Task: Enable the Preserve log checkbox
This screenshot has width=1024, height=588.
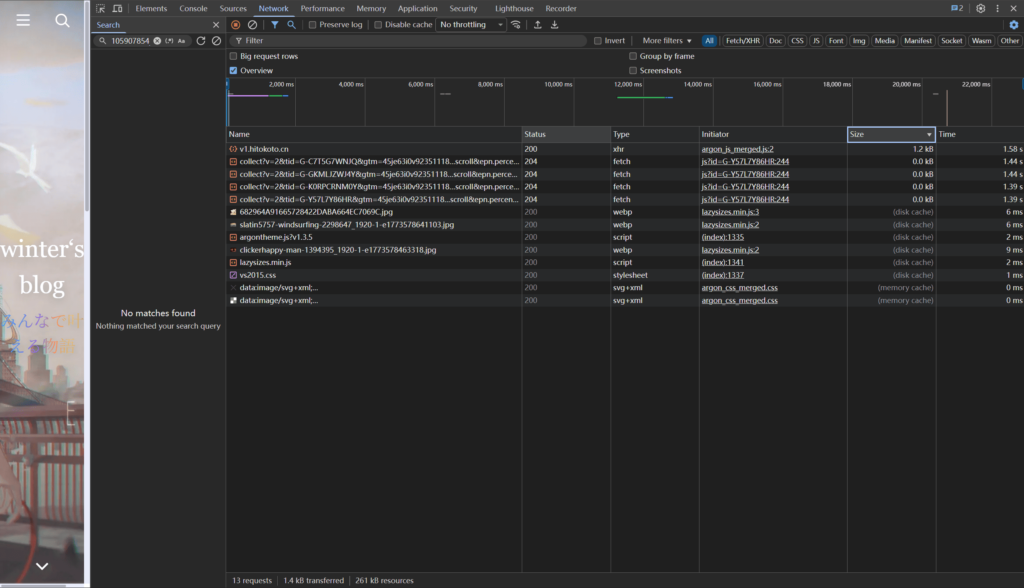Action: (313, 25)
